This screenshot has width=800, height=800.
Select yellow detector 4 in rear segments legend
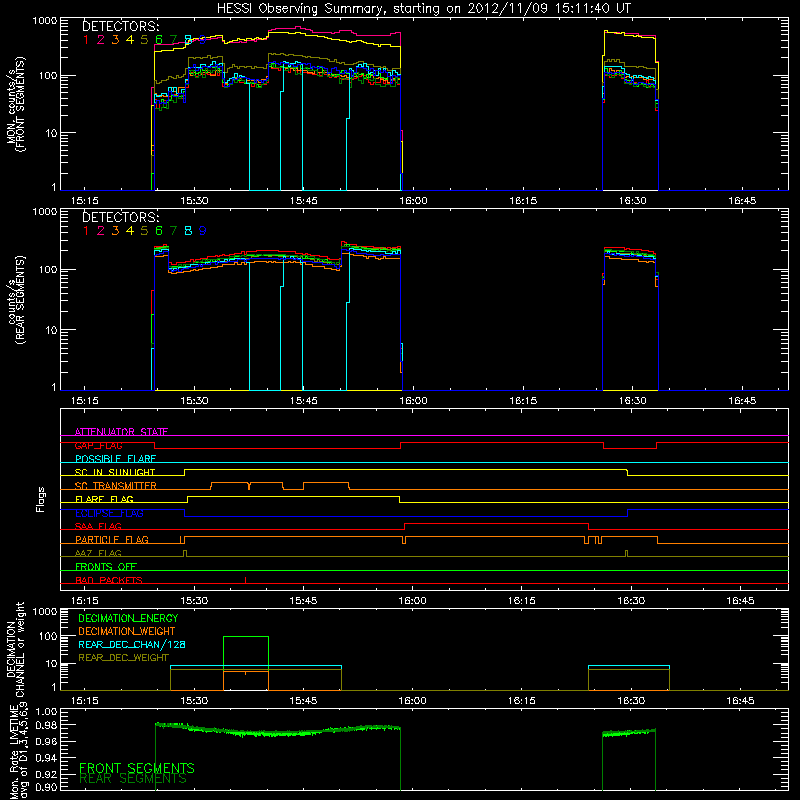[130, 231]
